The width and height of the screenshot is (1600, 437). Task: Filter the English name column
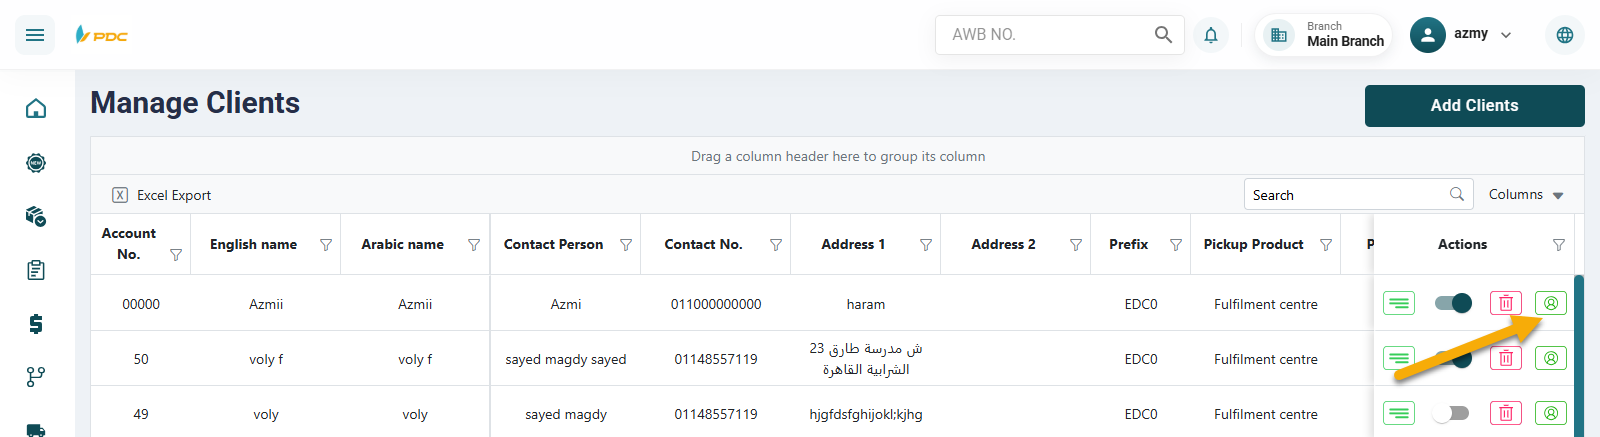[326, 245]
